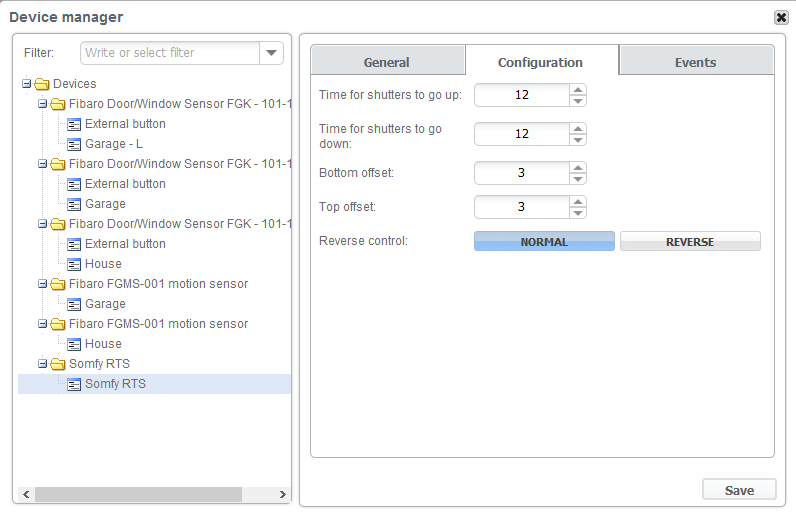796x516 pixels.
Task: Close the Device manager dialog
Action: pyautogui.click(x=781, y=17)
